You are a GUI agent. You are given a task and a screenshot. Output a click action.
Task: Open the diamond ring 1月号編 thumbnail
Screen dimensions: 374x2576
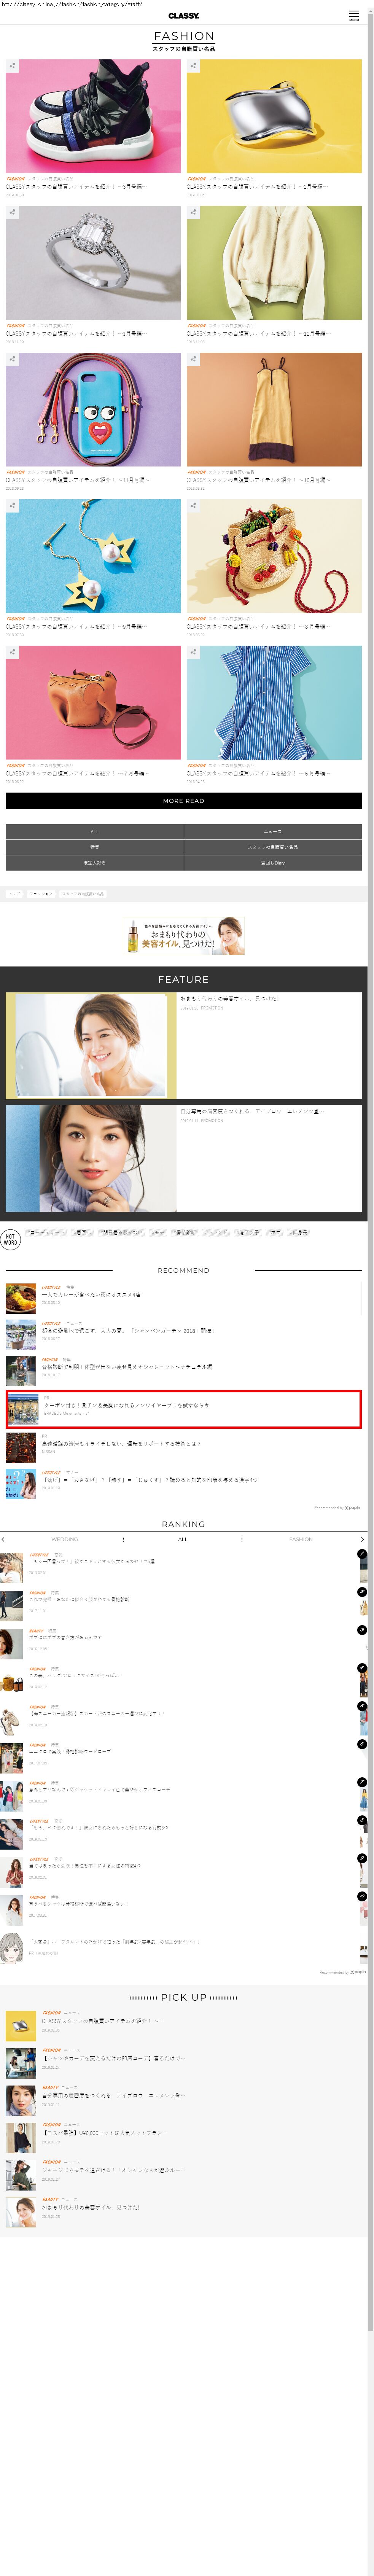coord(93,263)
